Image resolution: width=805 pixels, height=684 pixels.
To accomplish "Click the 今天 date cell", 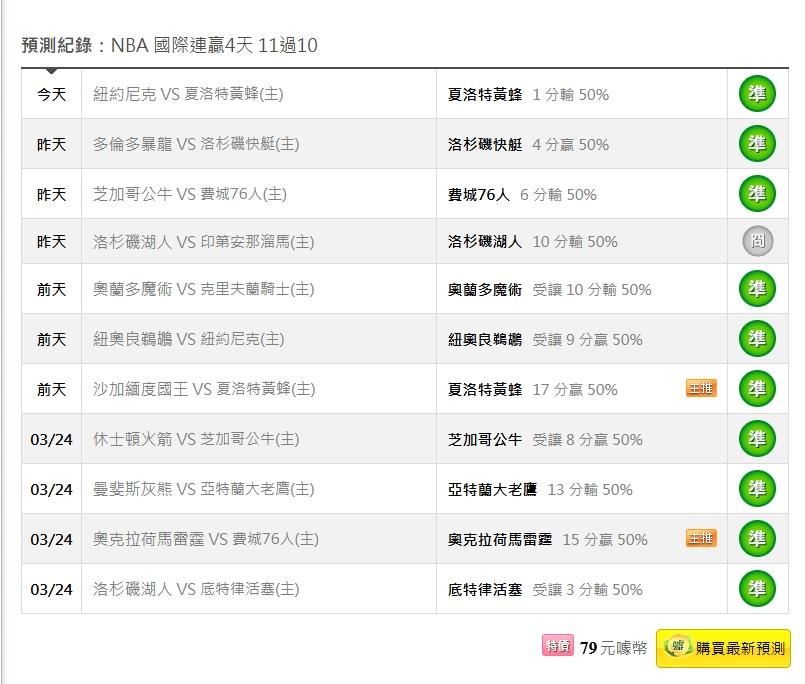I will click(51, 94).
